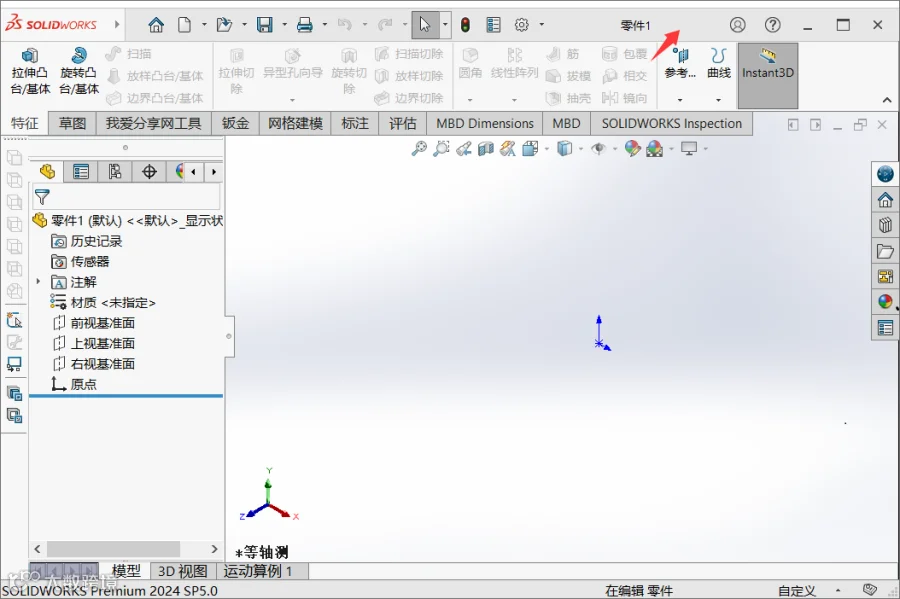The image size is (900, 599).
Task: Open the Apply Scene icon in the view toolbar
Action: click(654, 149)
